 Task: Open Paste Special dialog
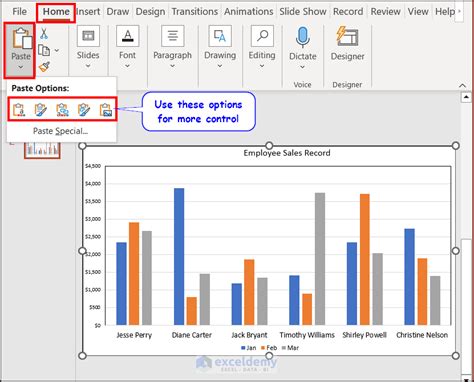tap(60, 131)
